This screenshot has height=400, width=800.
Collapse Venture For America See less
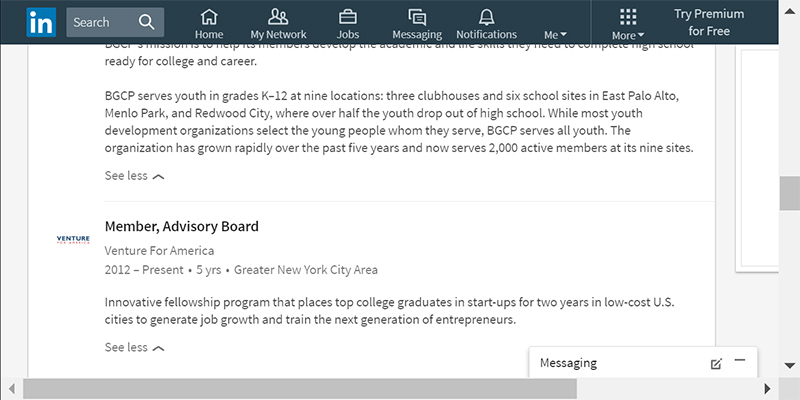point(134,347)
